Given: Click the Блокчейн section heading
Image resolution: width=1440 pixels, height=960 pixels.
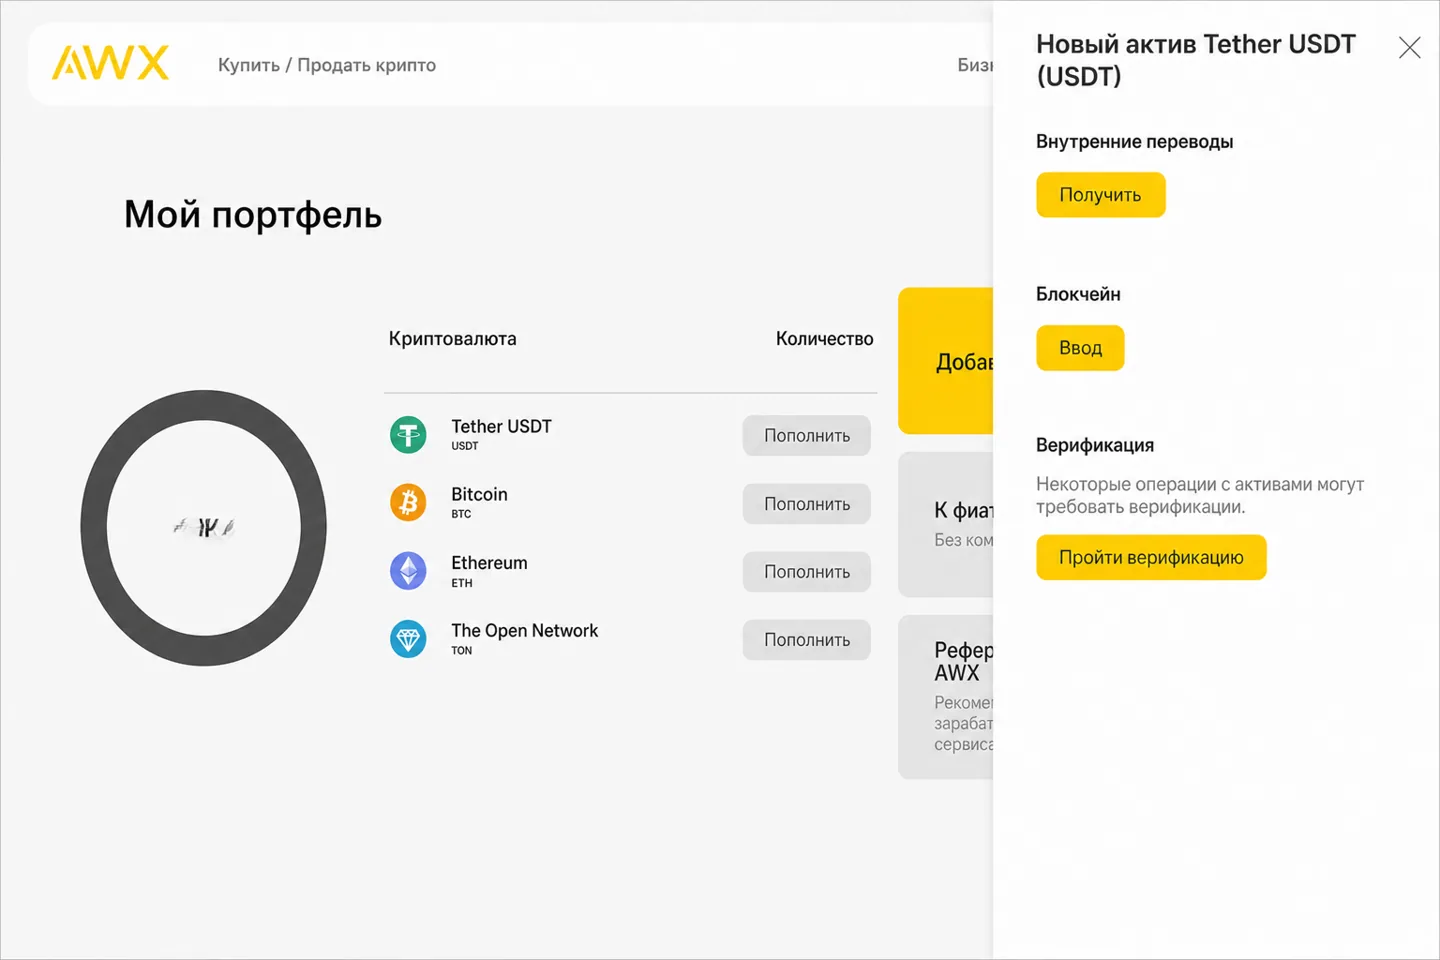Looking at the screenshot, I should (x=1078, y=294).
